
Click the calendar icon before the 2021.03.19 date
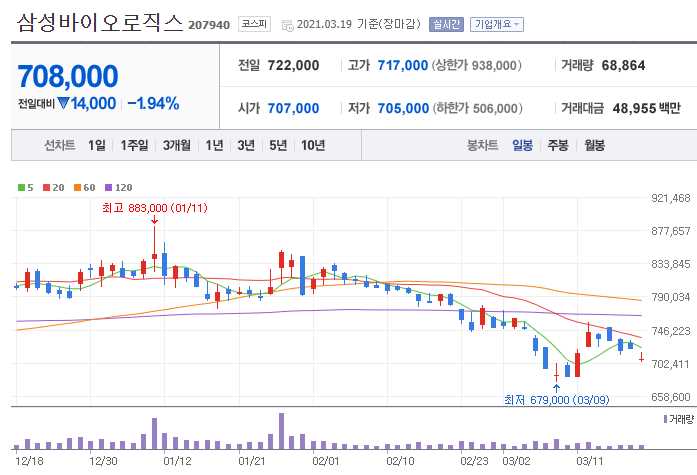point(288,25)
